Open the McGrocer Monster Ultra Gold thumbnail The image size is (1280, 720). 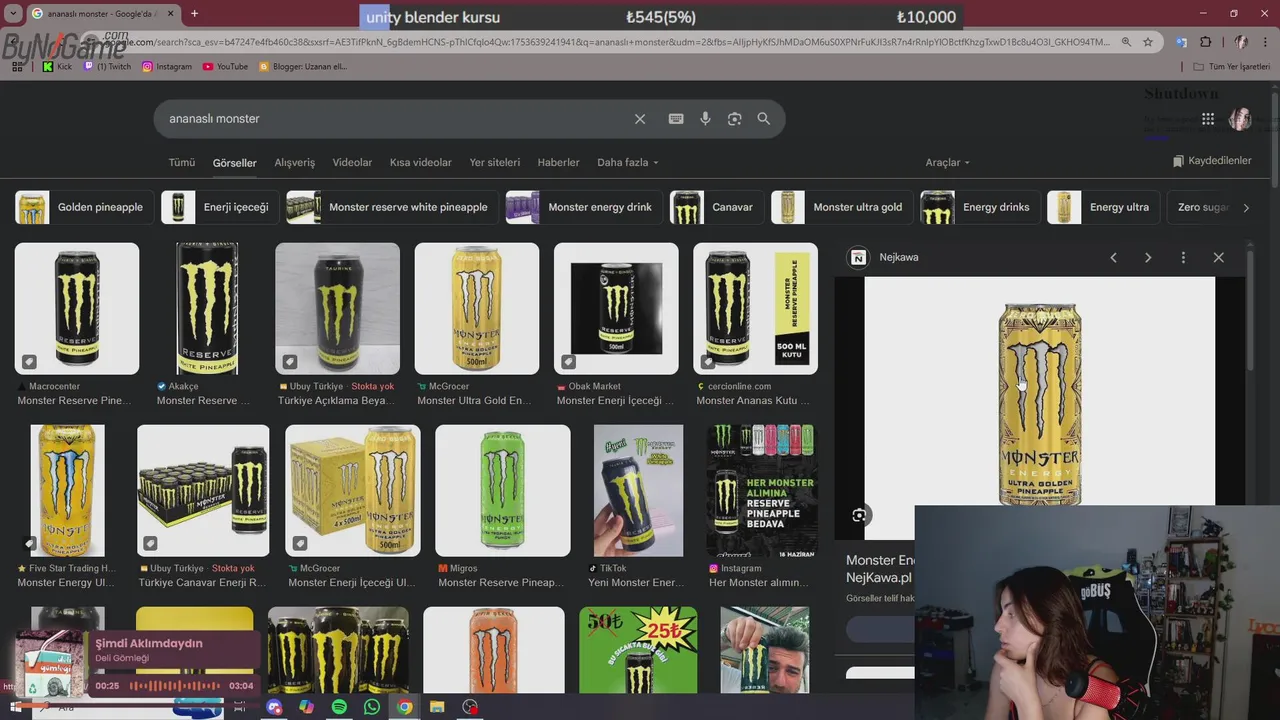click(x=477, y=308)
